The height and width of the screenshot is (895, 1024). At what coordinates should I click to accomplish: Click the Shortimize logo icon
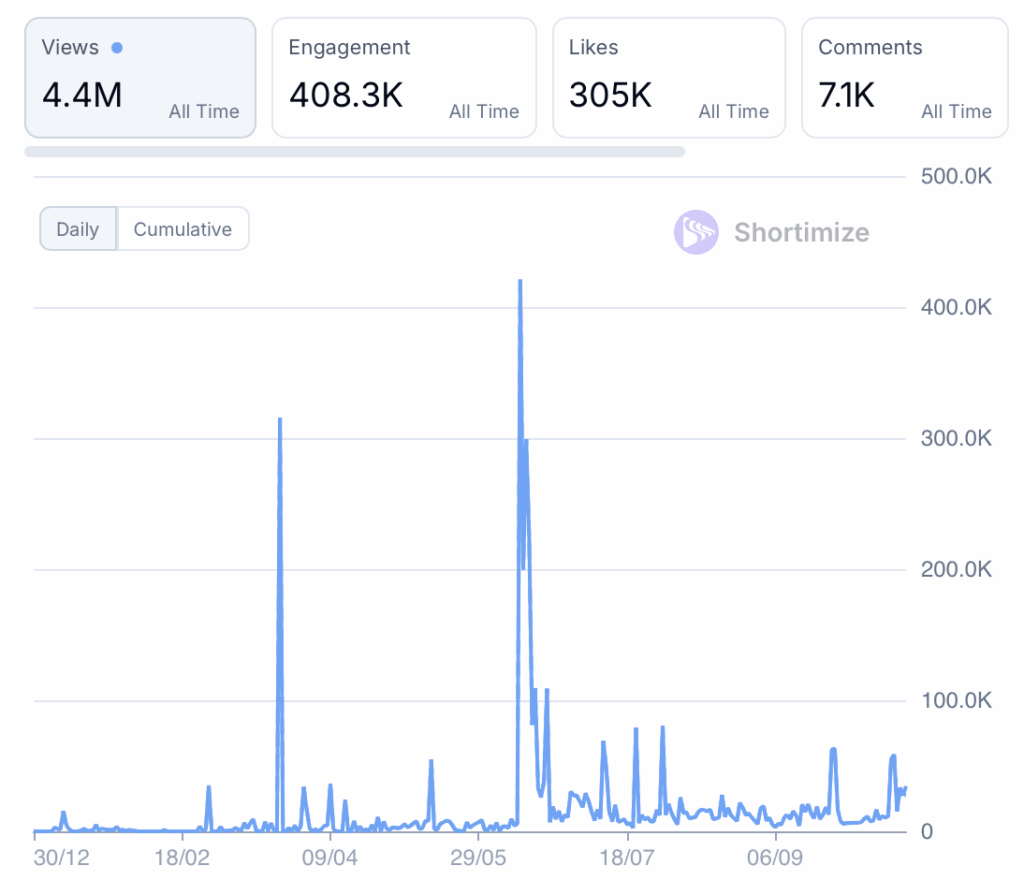(x=696, y=232)
